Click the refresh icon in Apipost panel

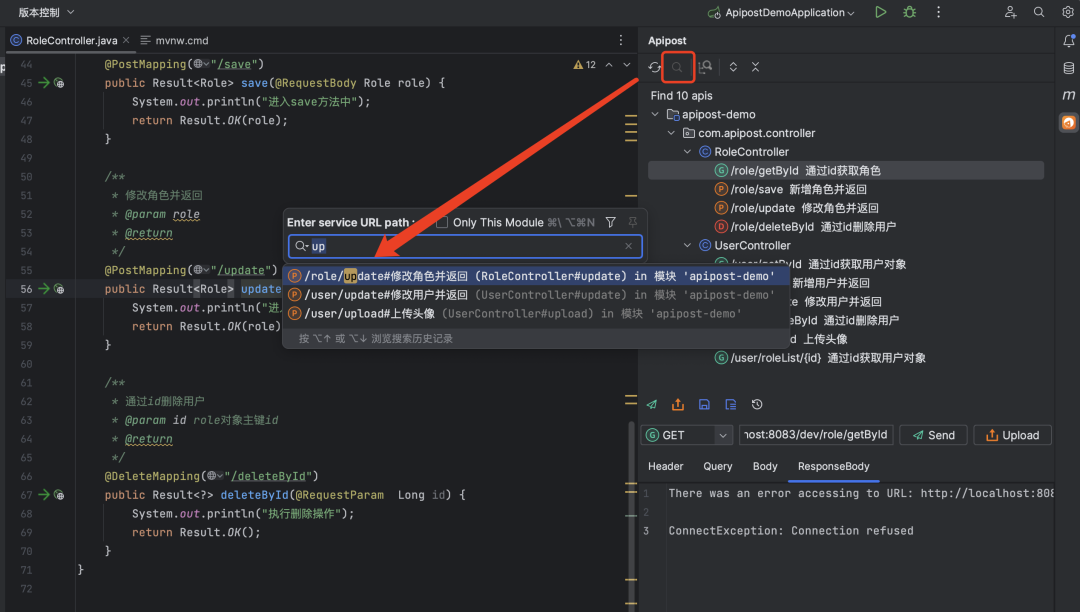(654, 67)
